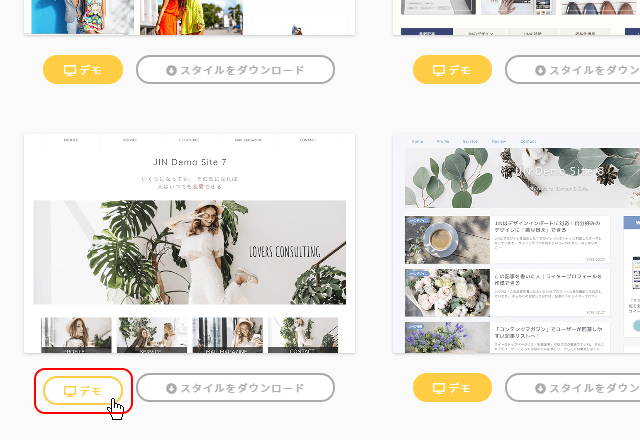Click the デモ button under JIN Demo Site 7
This screenshot has width=640, height=440.
point(83,391)
